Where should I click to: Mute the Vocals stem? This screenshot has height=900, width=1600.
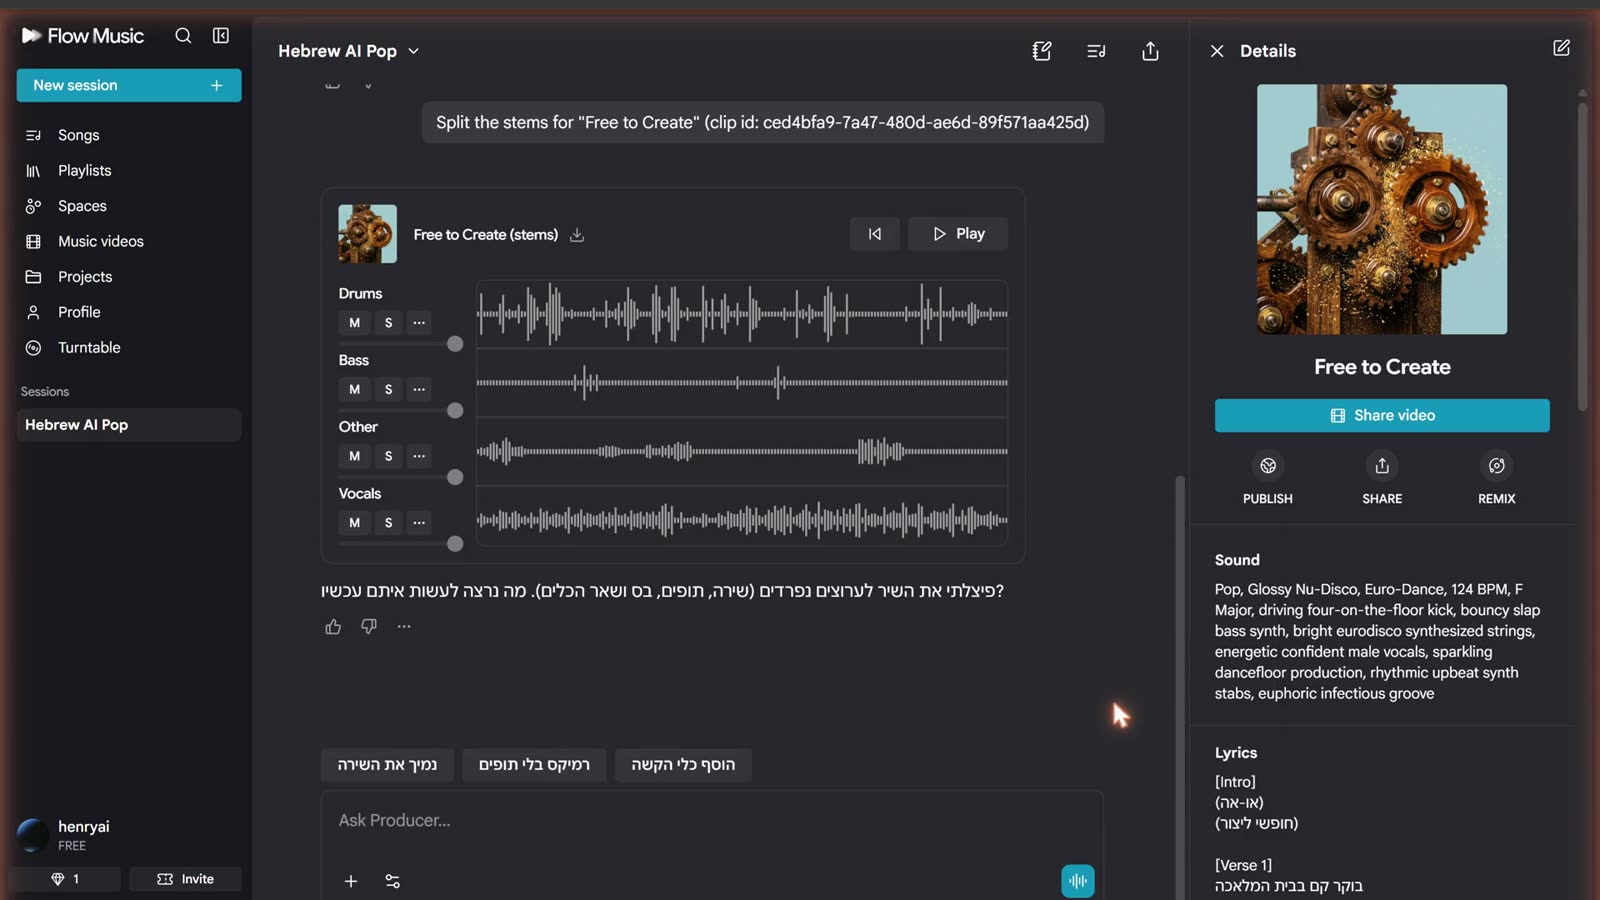coord(354,523)
